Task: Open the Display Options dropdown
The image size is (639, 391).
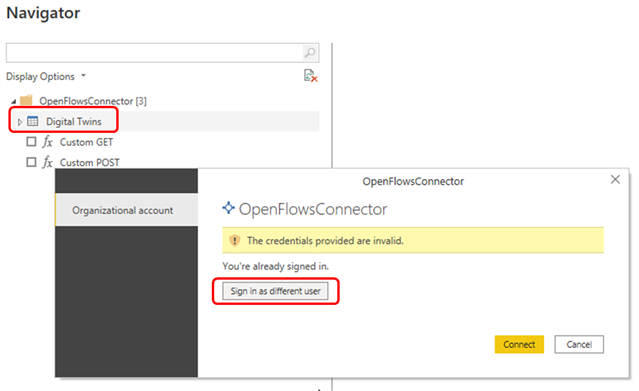Action: (46, 76)
